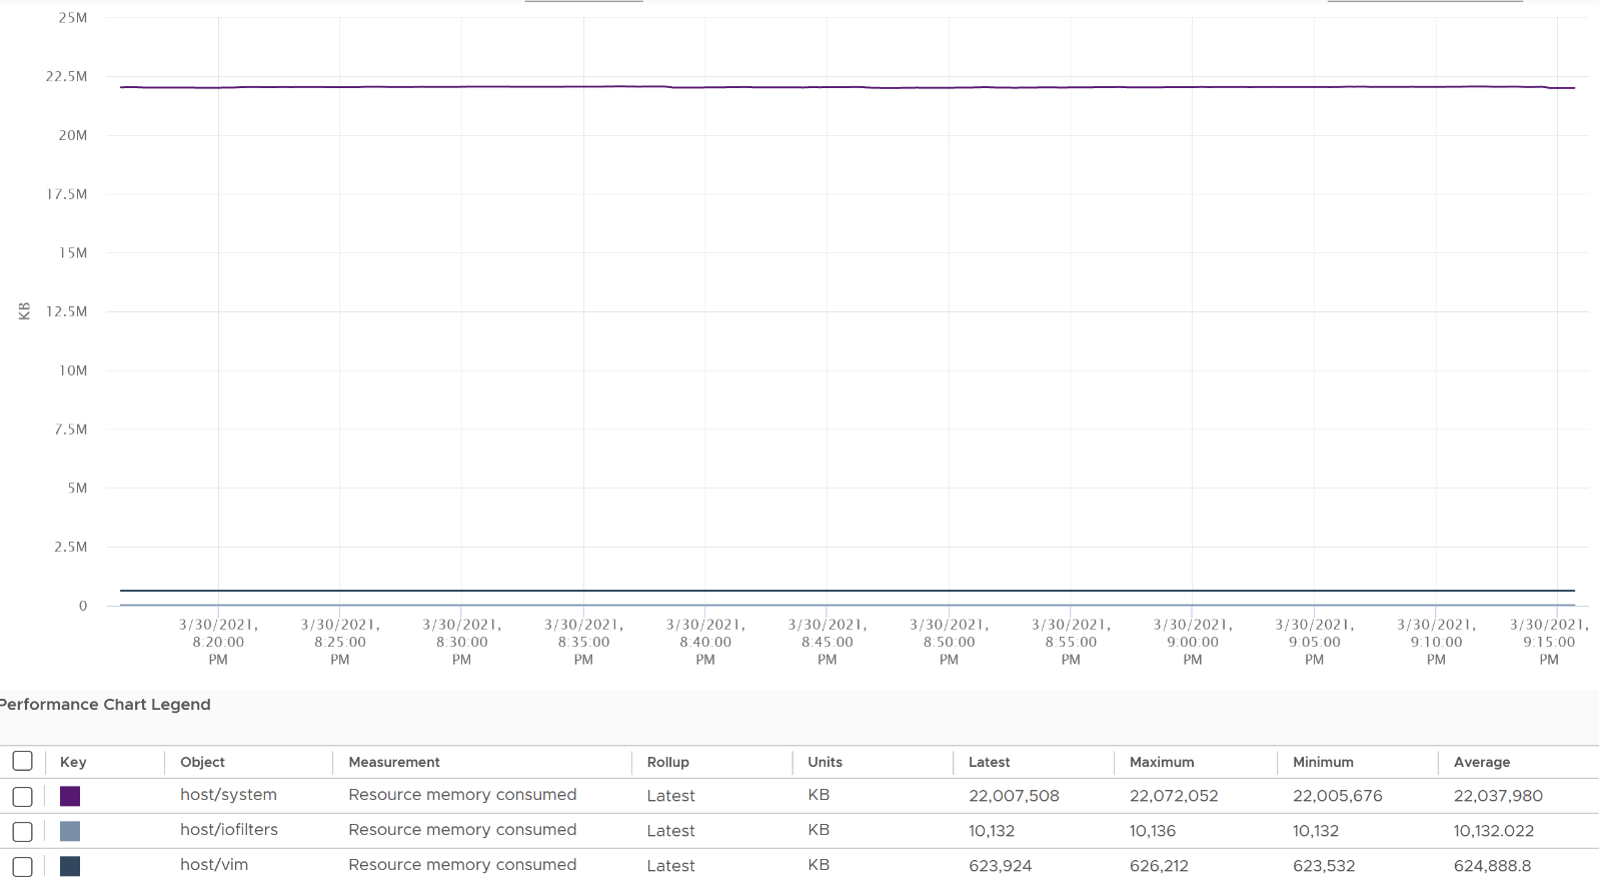This screenshot has width=1604, height=886.
Task: Click Latest value 22,007,508
Action: click(1014, 796)
